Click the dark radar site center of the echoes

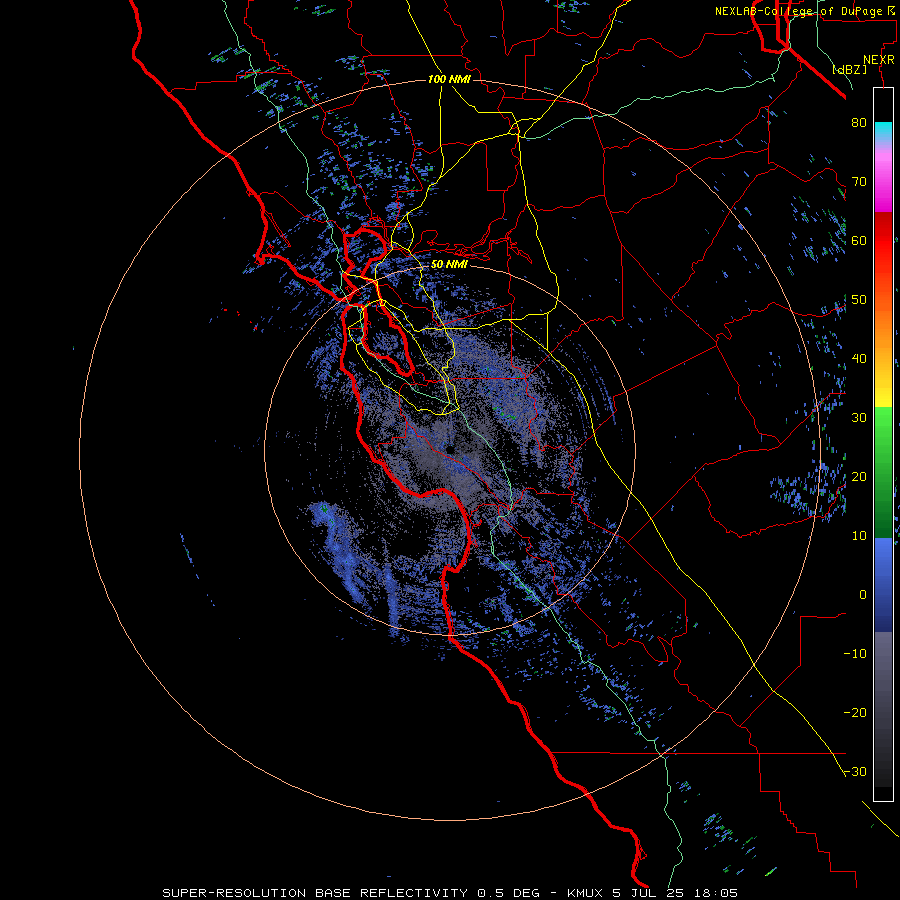point(451,449)
